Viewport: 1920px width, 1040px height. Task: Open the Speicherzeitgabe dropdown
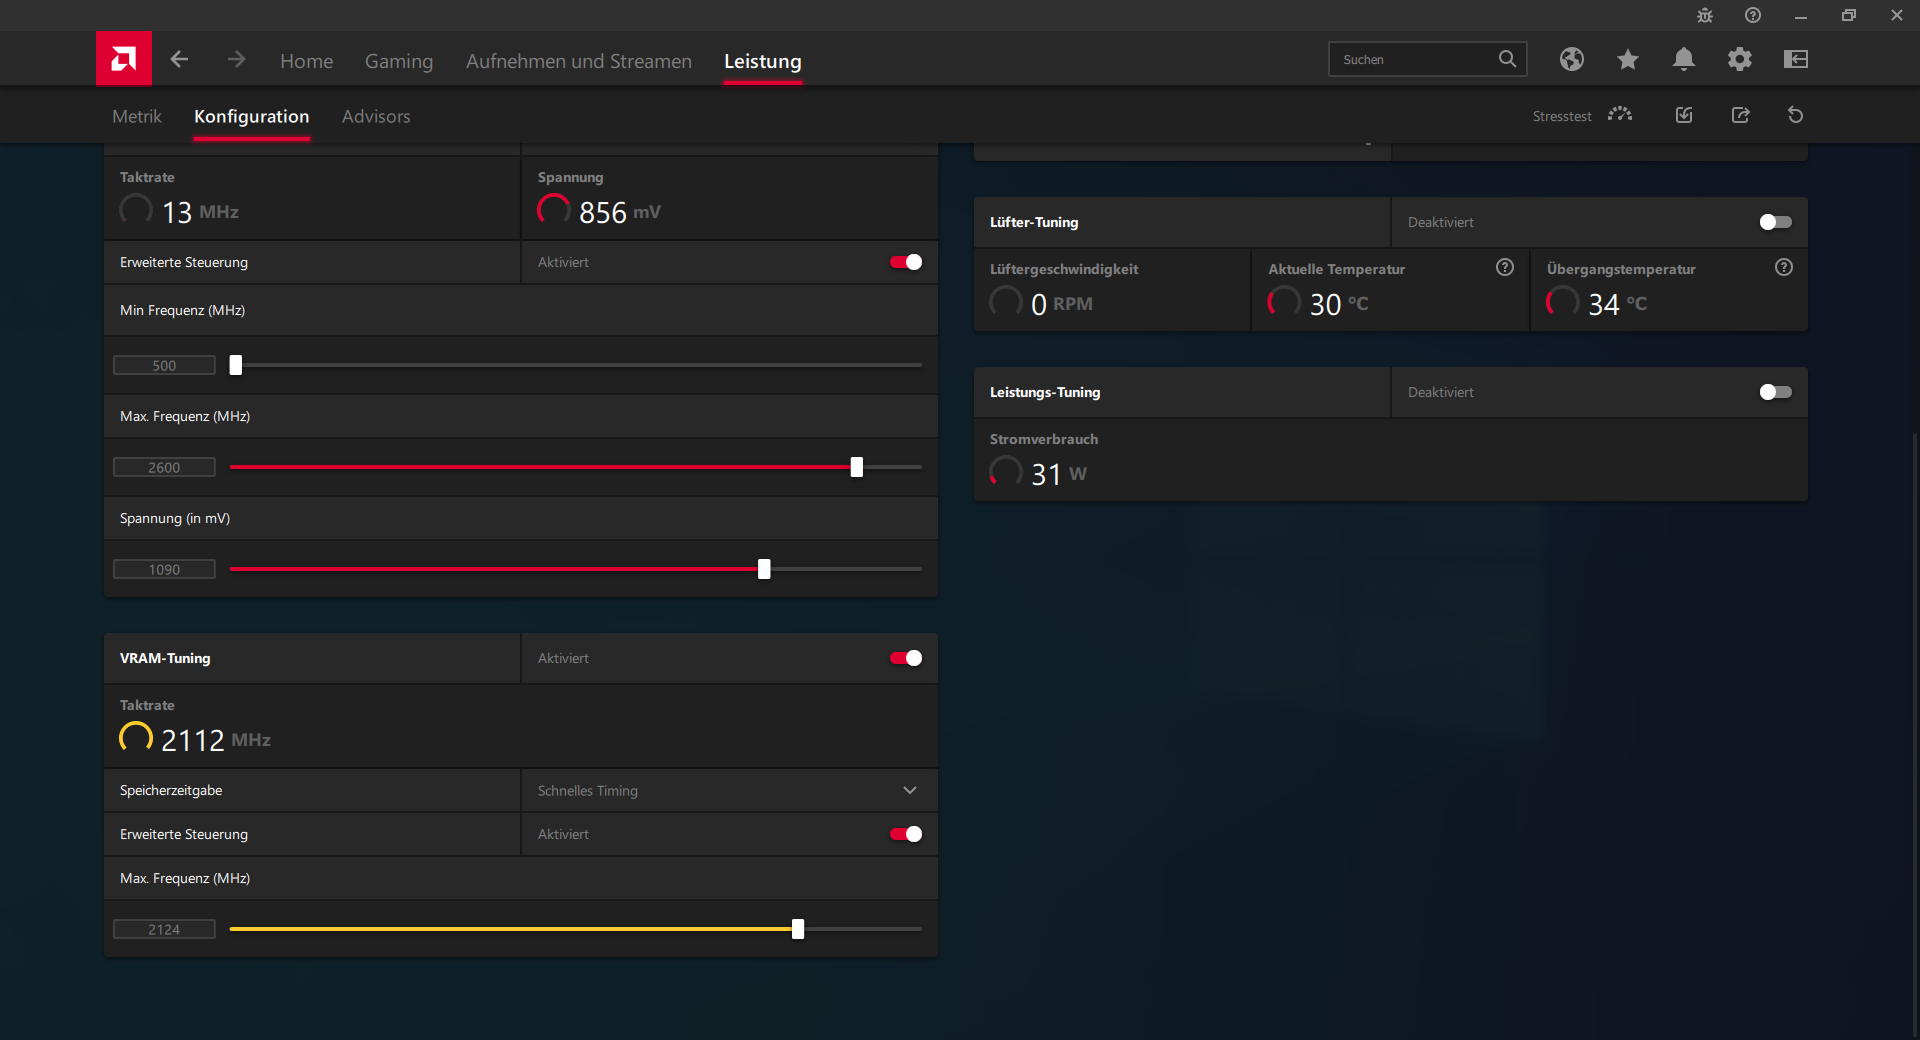[729, 790]
